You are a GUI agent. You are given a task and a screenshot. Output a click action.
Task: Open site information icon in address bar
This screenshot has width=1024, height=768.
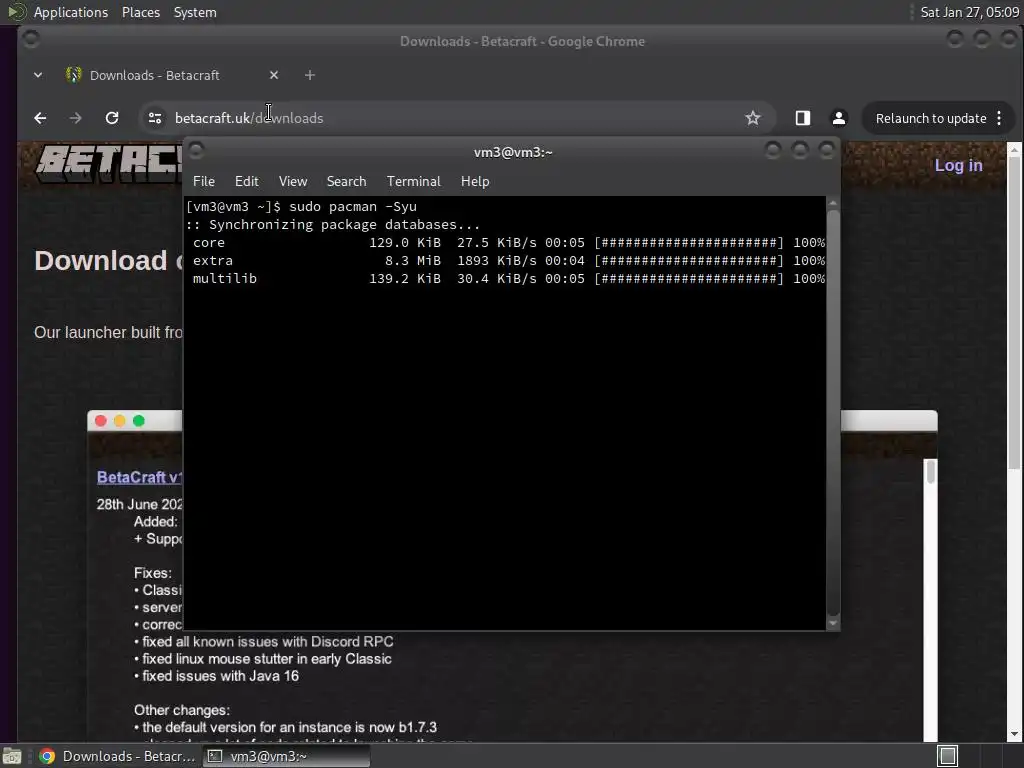pos(155,118)
